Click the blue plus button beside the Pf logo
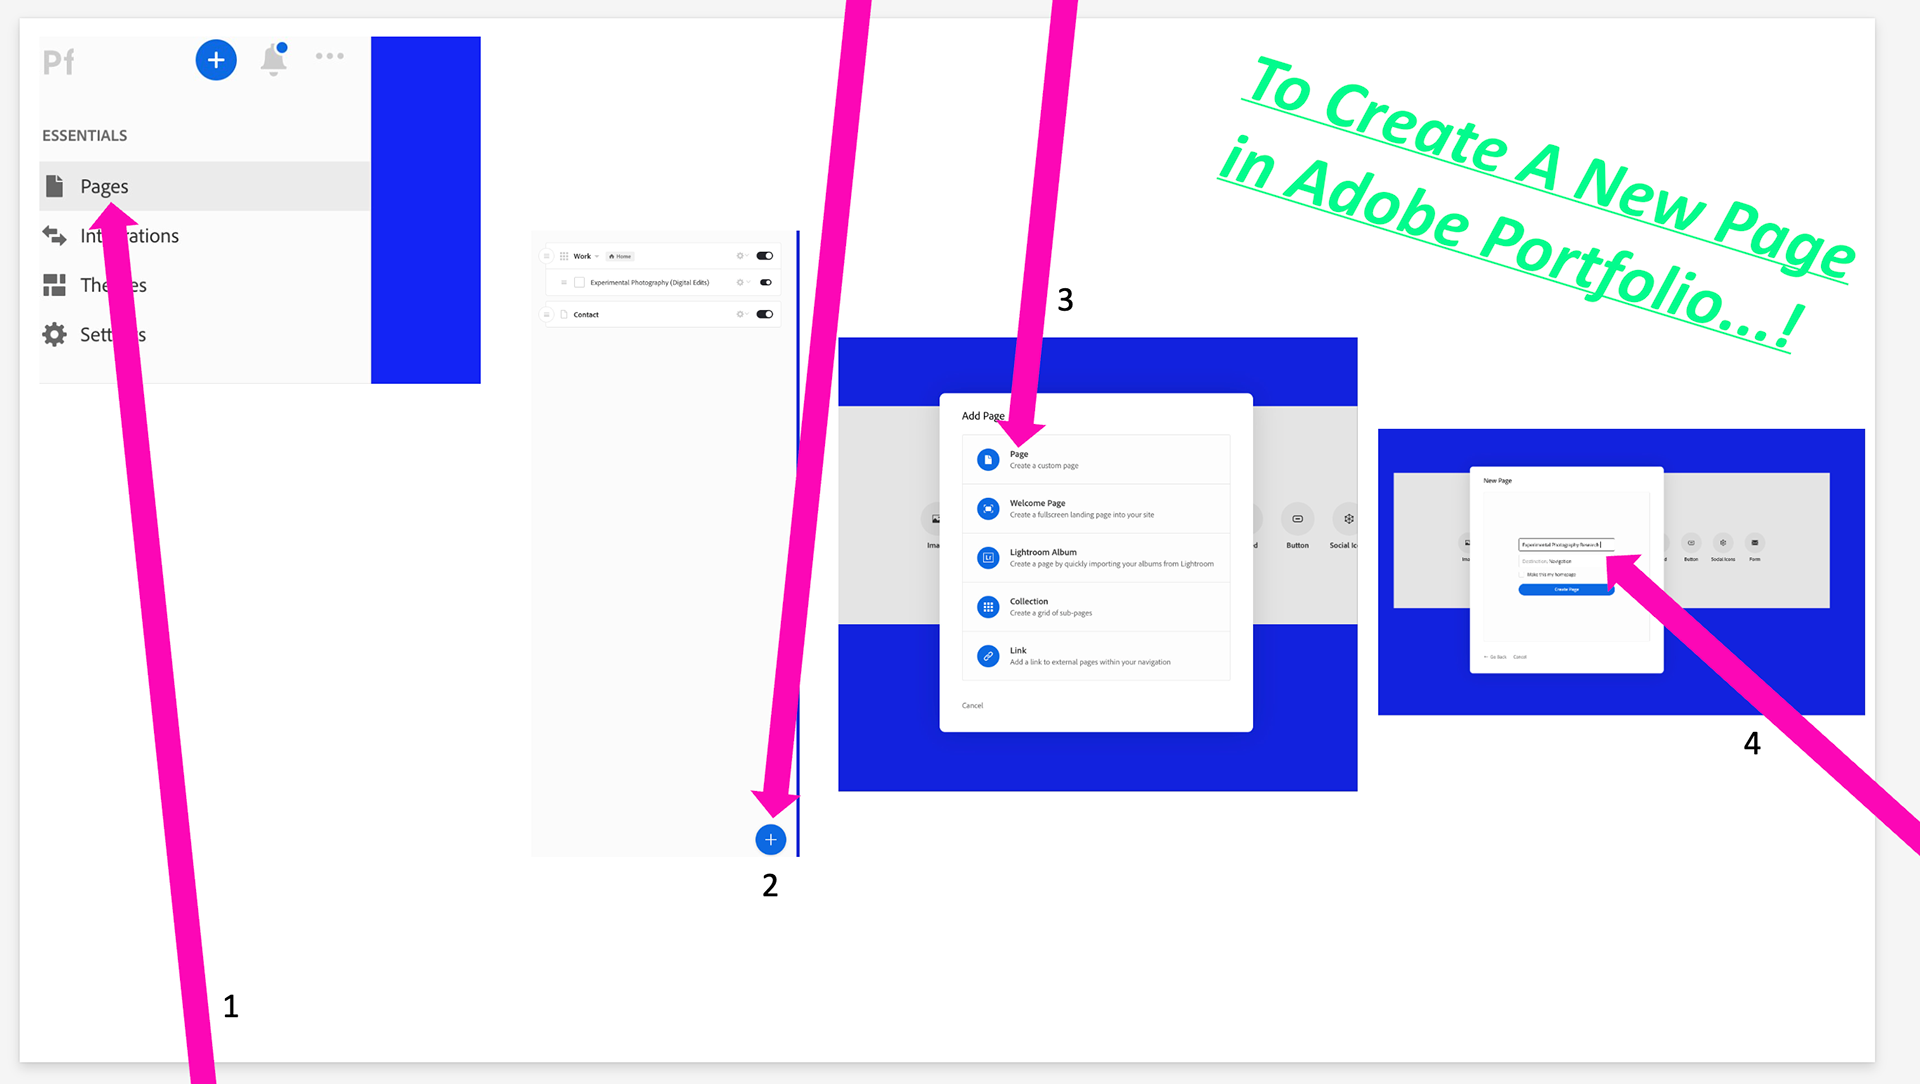Screen dimensions: 1920x1084 216,60
